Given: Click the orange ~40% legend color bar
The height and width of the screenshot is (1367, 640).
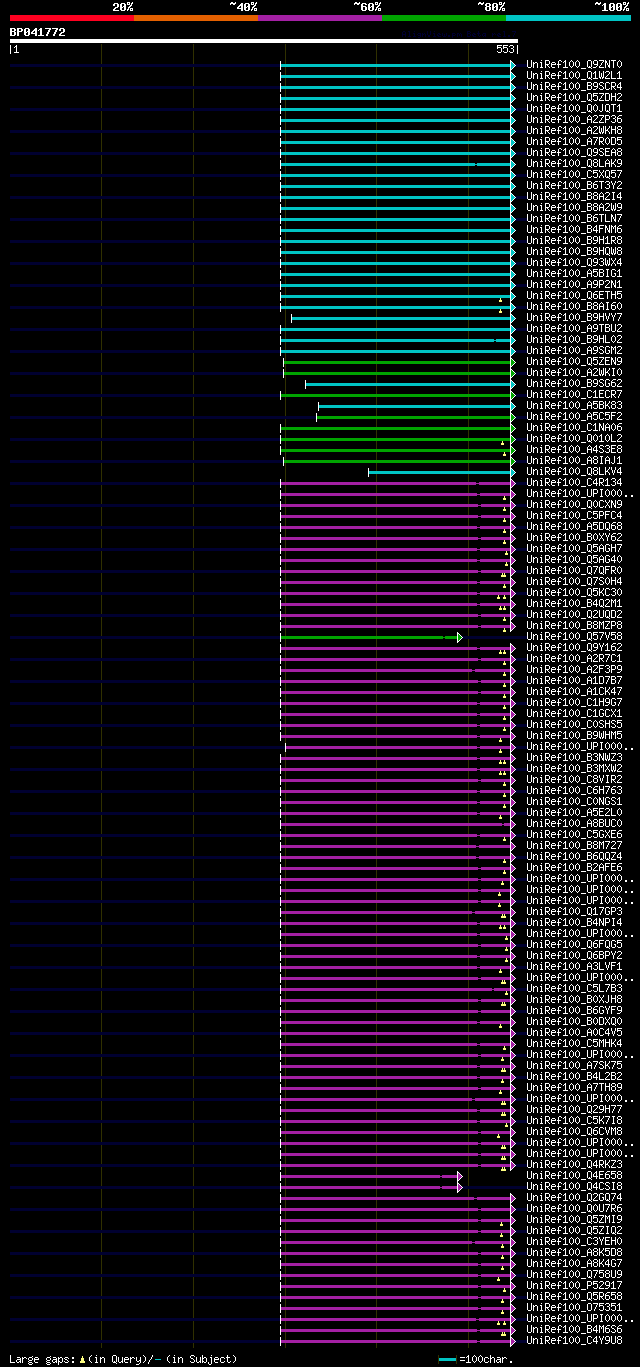Looking at the screenshot, I should point(196,18).
